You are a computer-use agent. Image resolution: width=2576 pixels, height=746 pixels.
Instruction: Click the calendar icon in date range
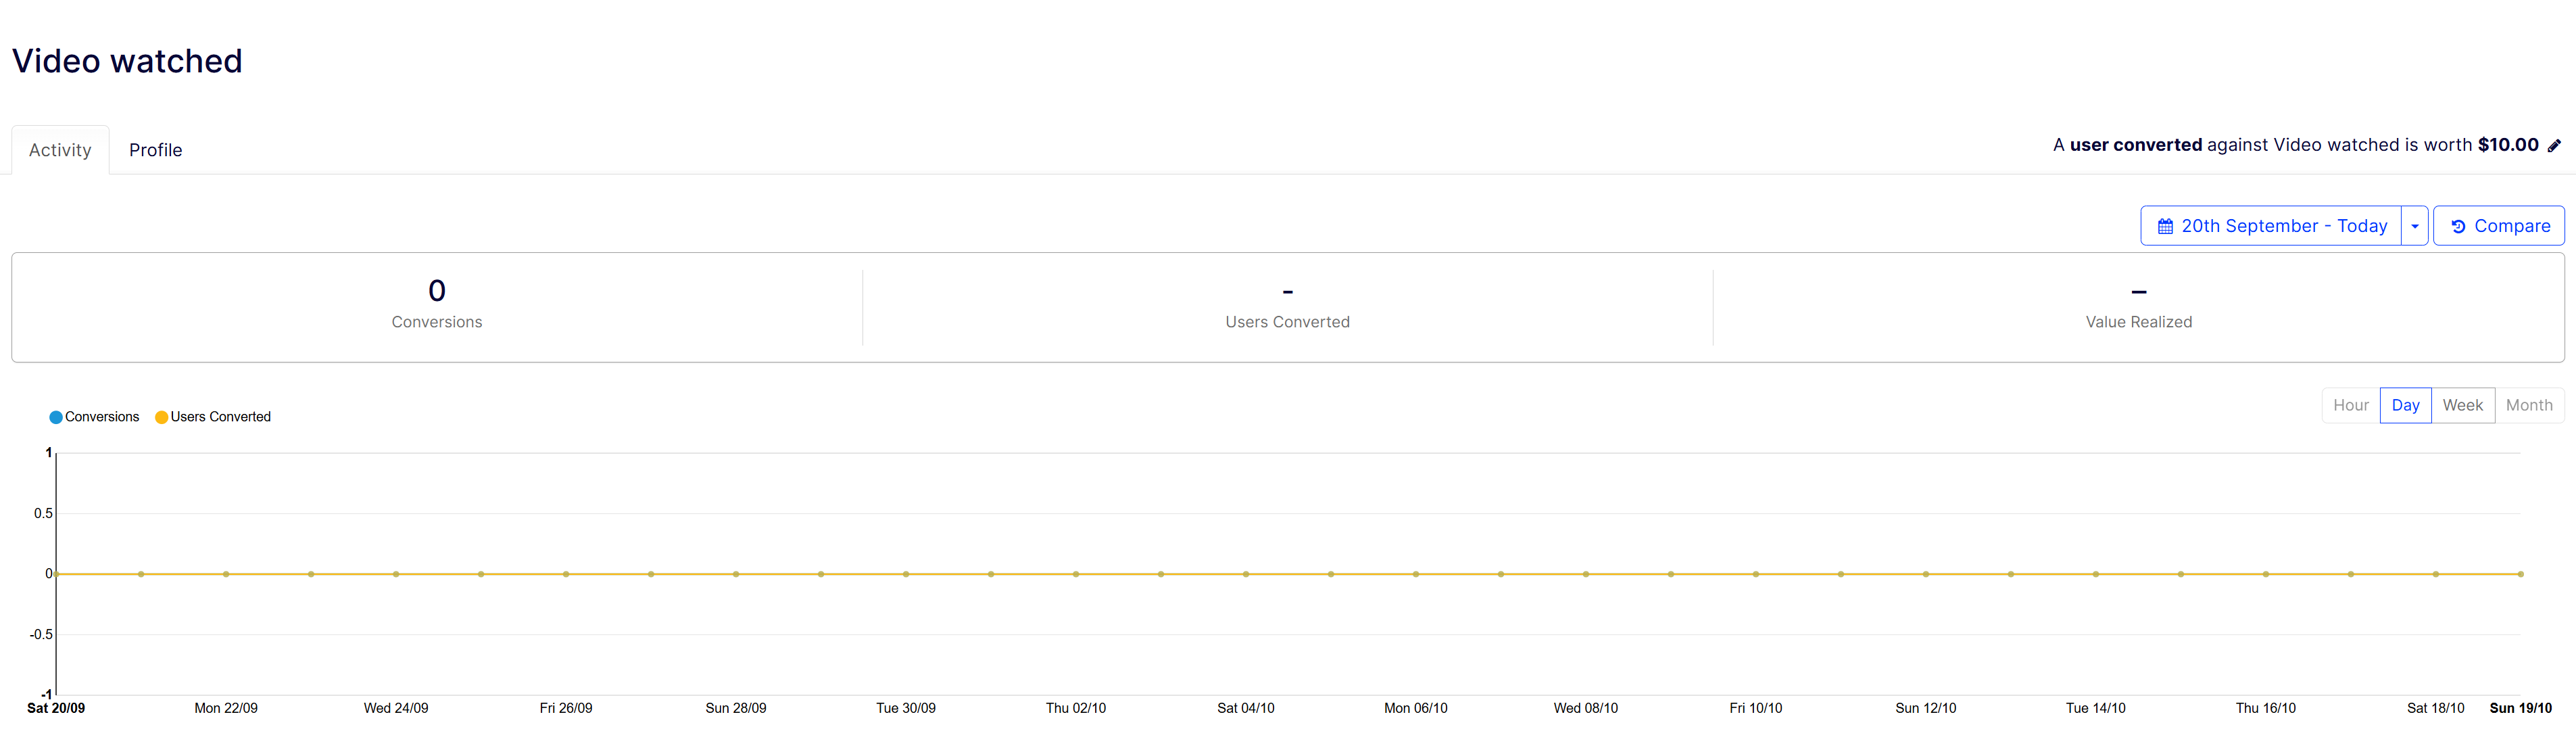(2165, 227)
